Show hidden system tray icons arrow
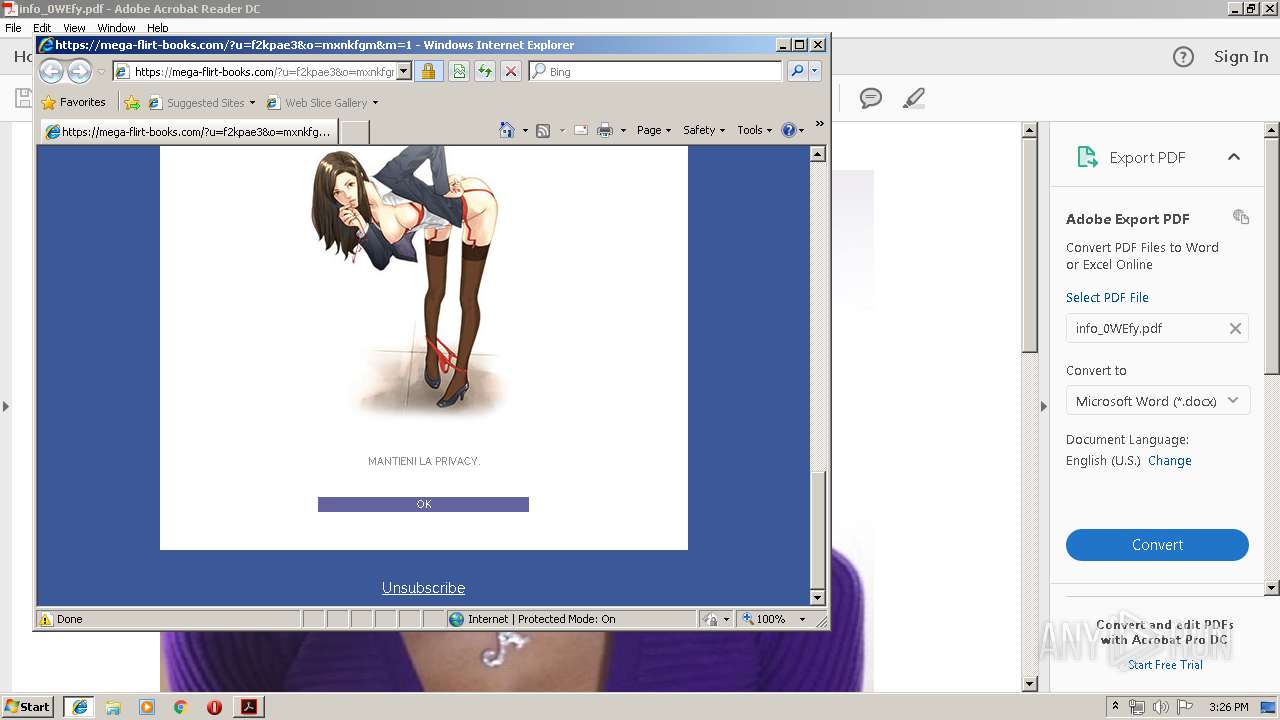This screenshot has width=1280, height=720. click(1116, 707)
